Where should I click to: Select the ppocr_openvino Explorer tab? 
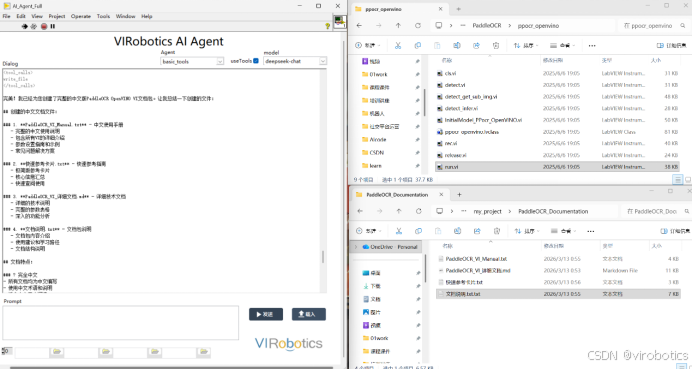(x=399, y=9)
